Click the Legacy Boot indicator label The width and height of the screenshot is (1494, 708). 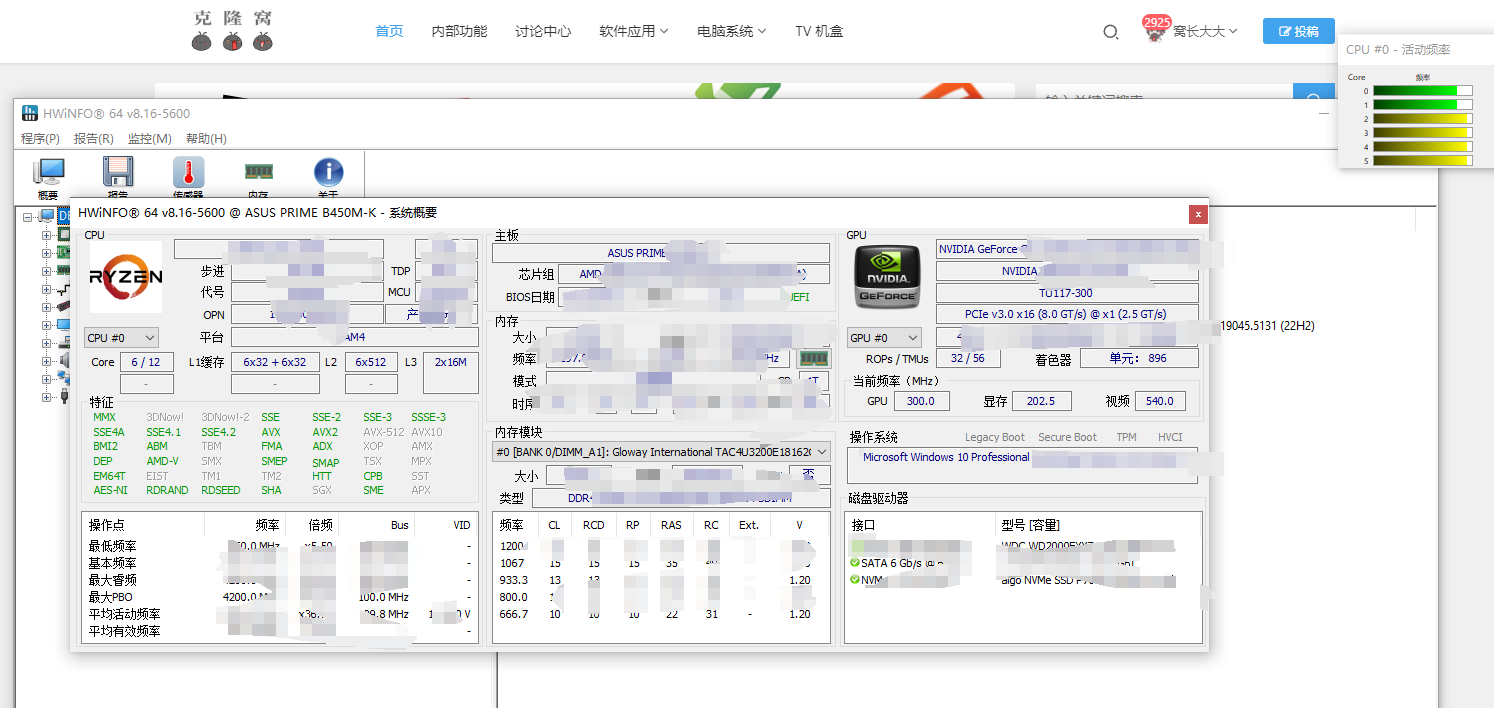[x=994, y=437]
